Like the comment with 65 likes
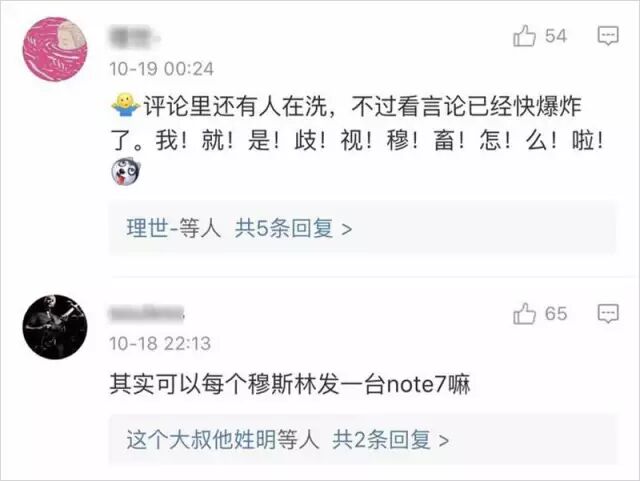The image size is (640, 481). 524,314
